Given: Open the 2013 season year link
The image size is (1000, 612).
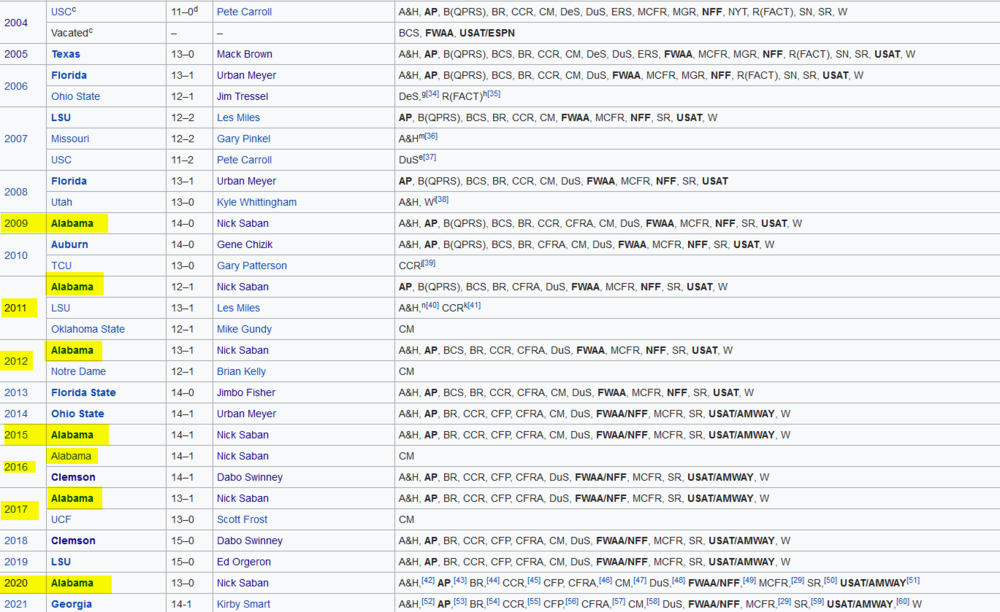Looking at the screenshot, I should pyautogui.click(x=16, y=393).
